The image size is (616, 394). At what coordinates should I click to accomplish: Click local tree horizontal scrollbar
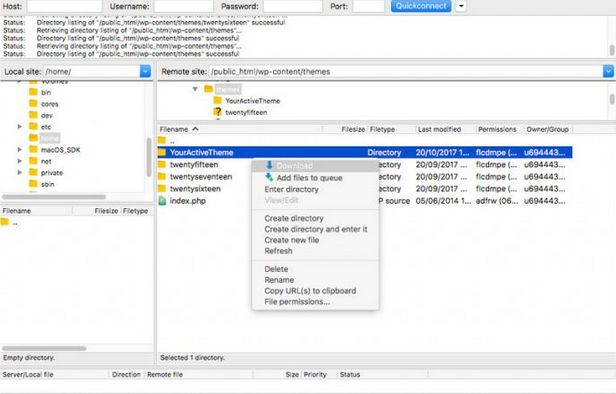(54, 197)
